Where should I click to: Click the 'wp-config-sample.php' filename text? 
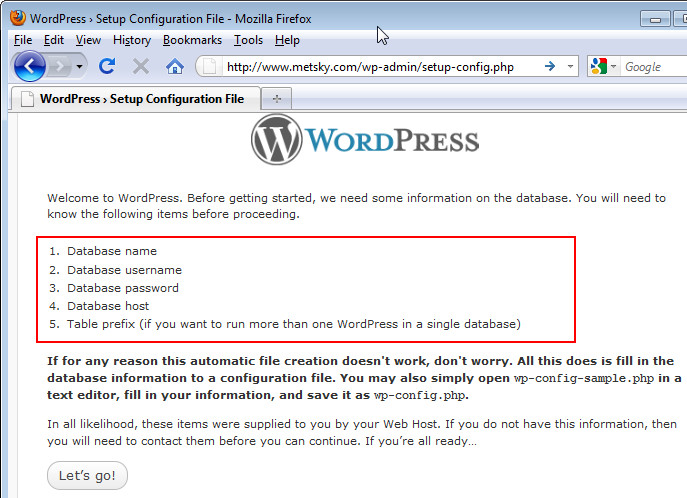tap(583, 378)
